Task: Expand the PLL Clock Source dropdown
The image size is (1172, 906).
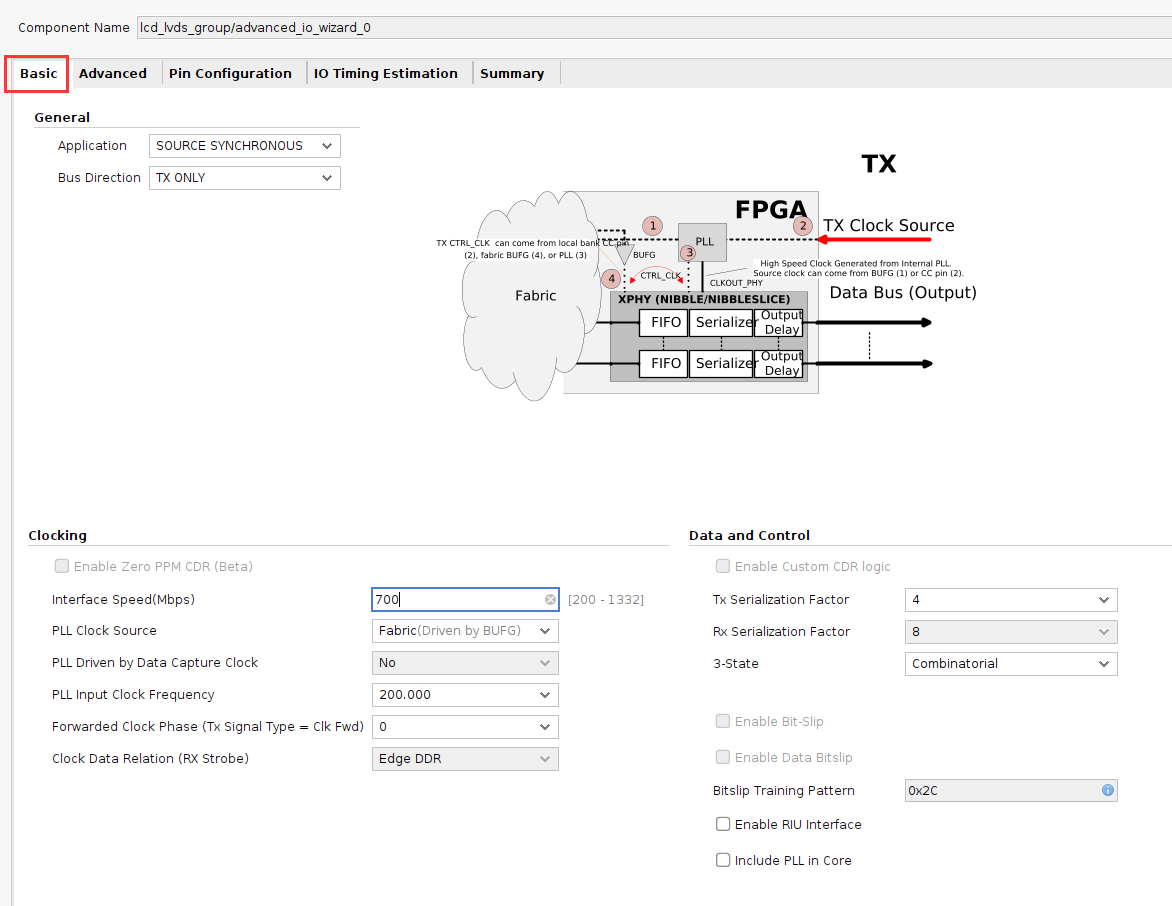Action: point(465,631)
